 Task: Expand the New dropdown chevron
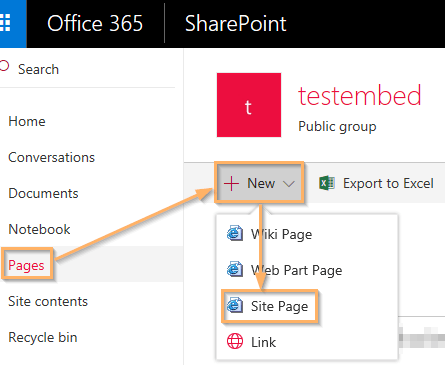288,184
